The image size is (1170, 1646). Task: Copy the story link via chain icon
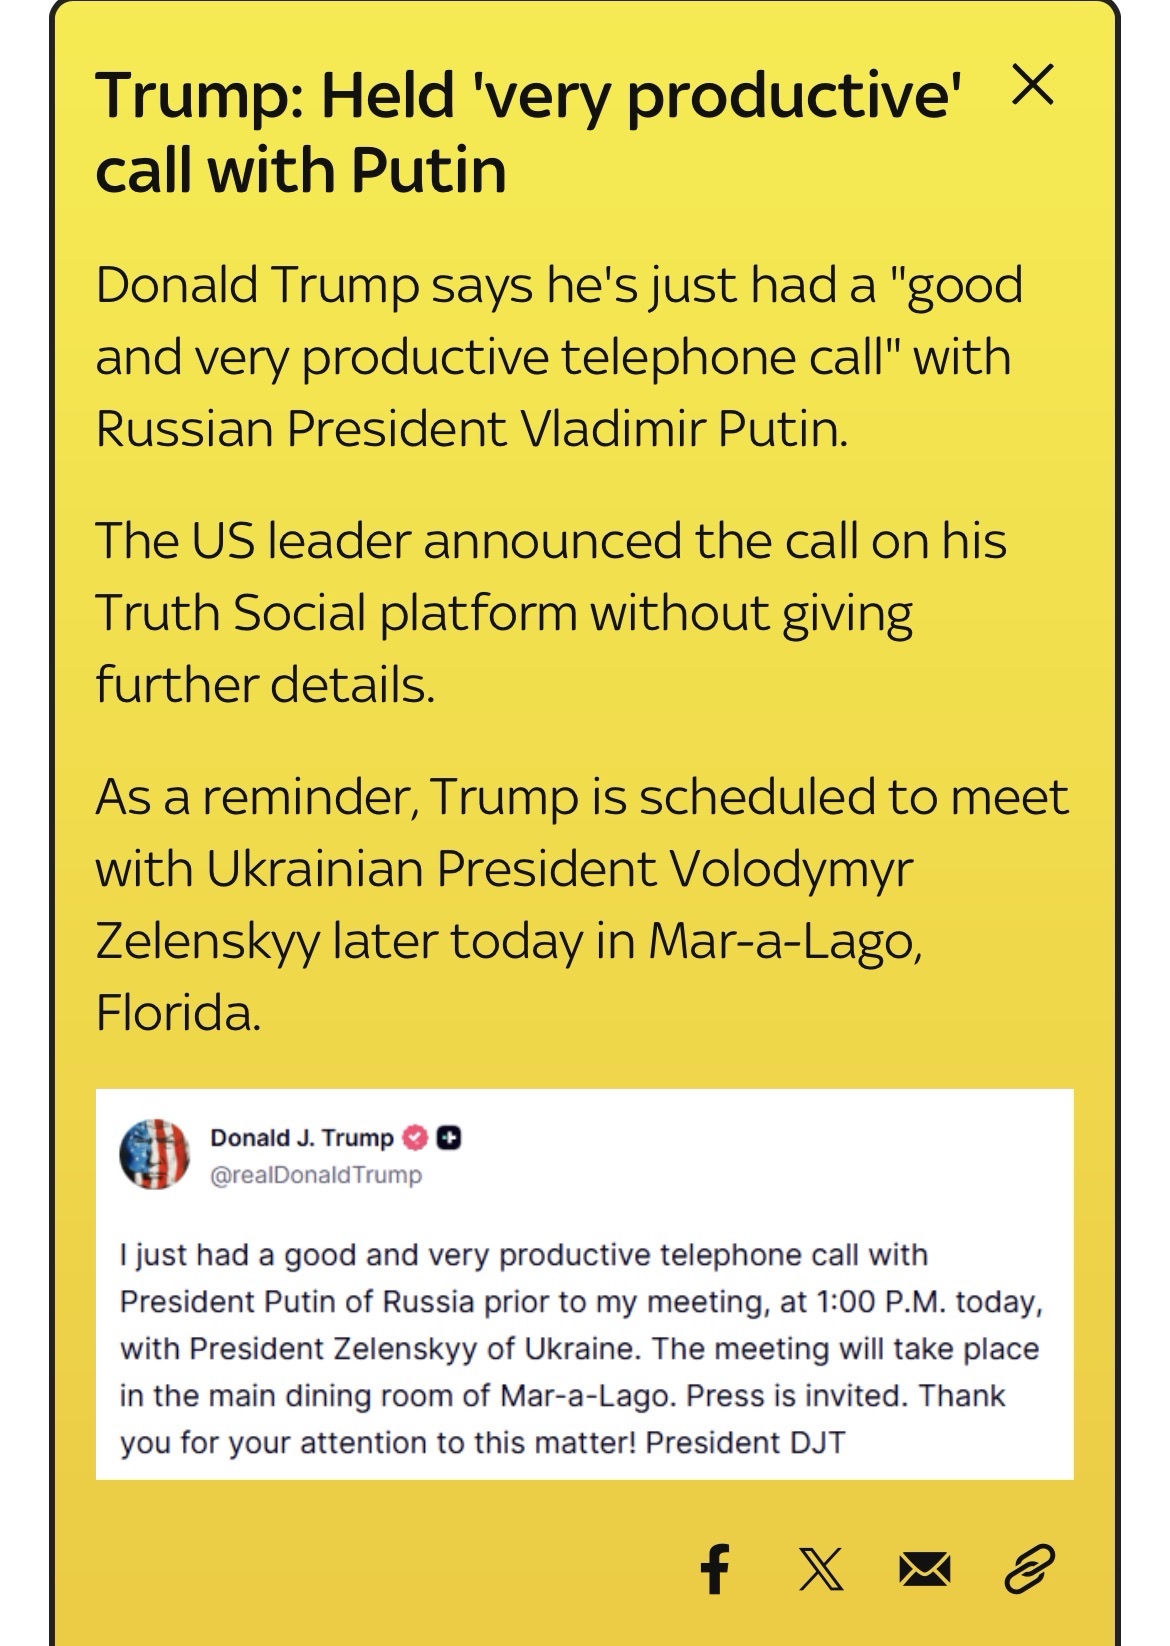coord(1029,1566)
